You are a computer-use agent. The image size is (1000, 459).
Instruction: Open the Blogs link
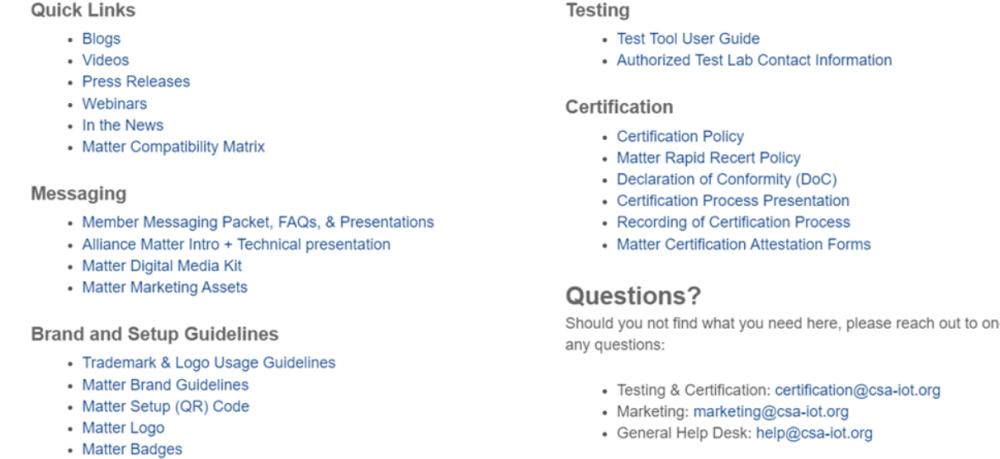[x=101, y=39]
